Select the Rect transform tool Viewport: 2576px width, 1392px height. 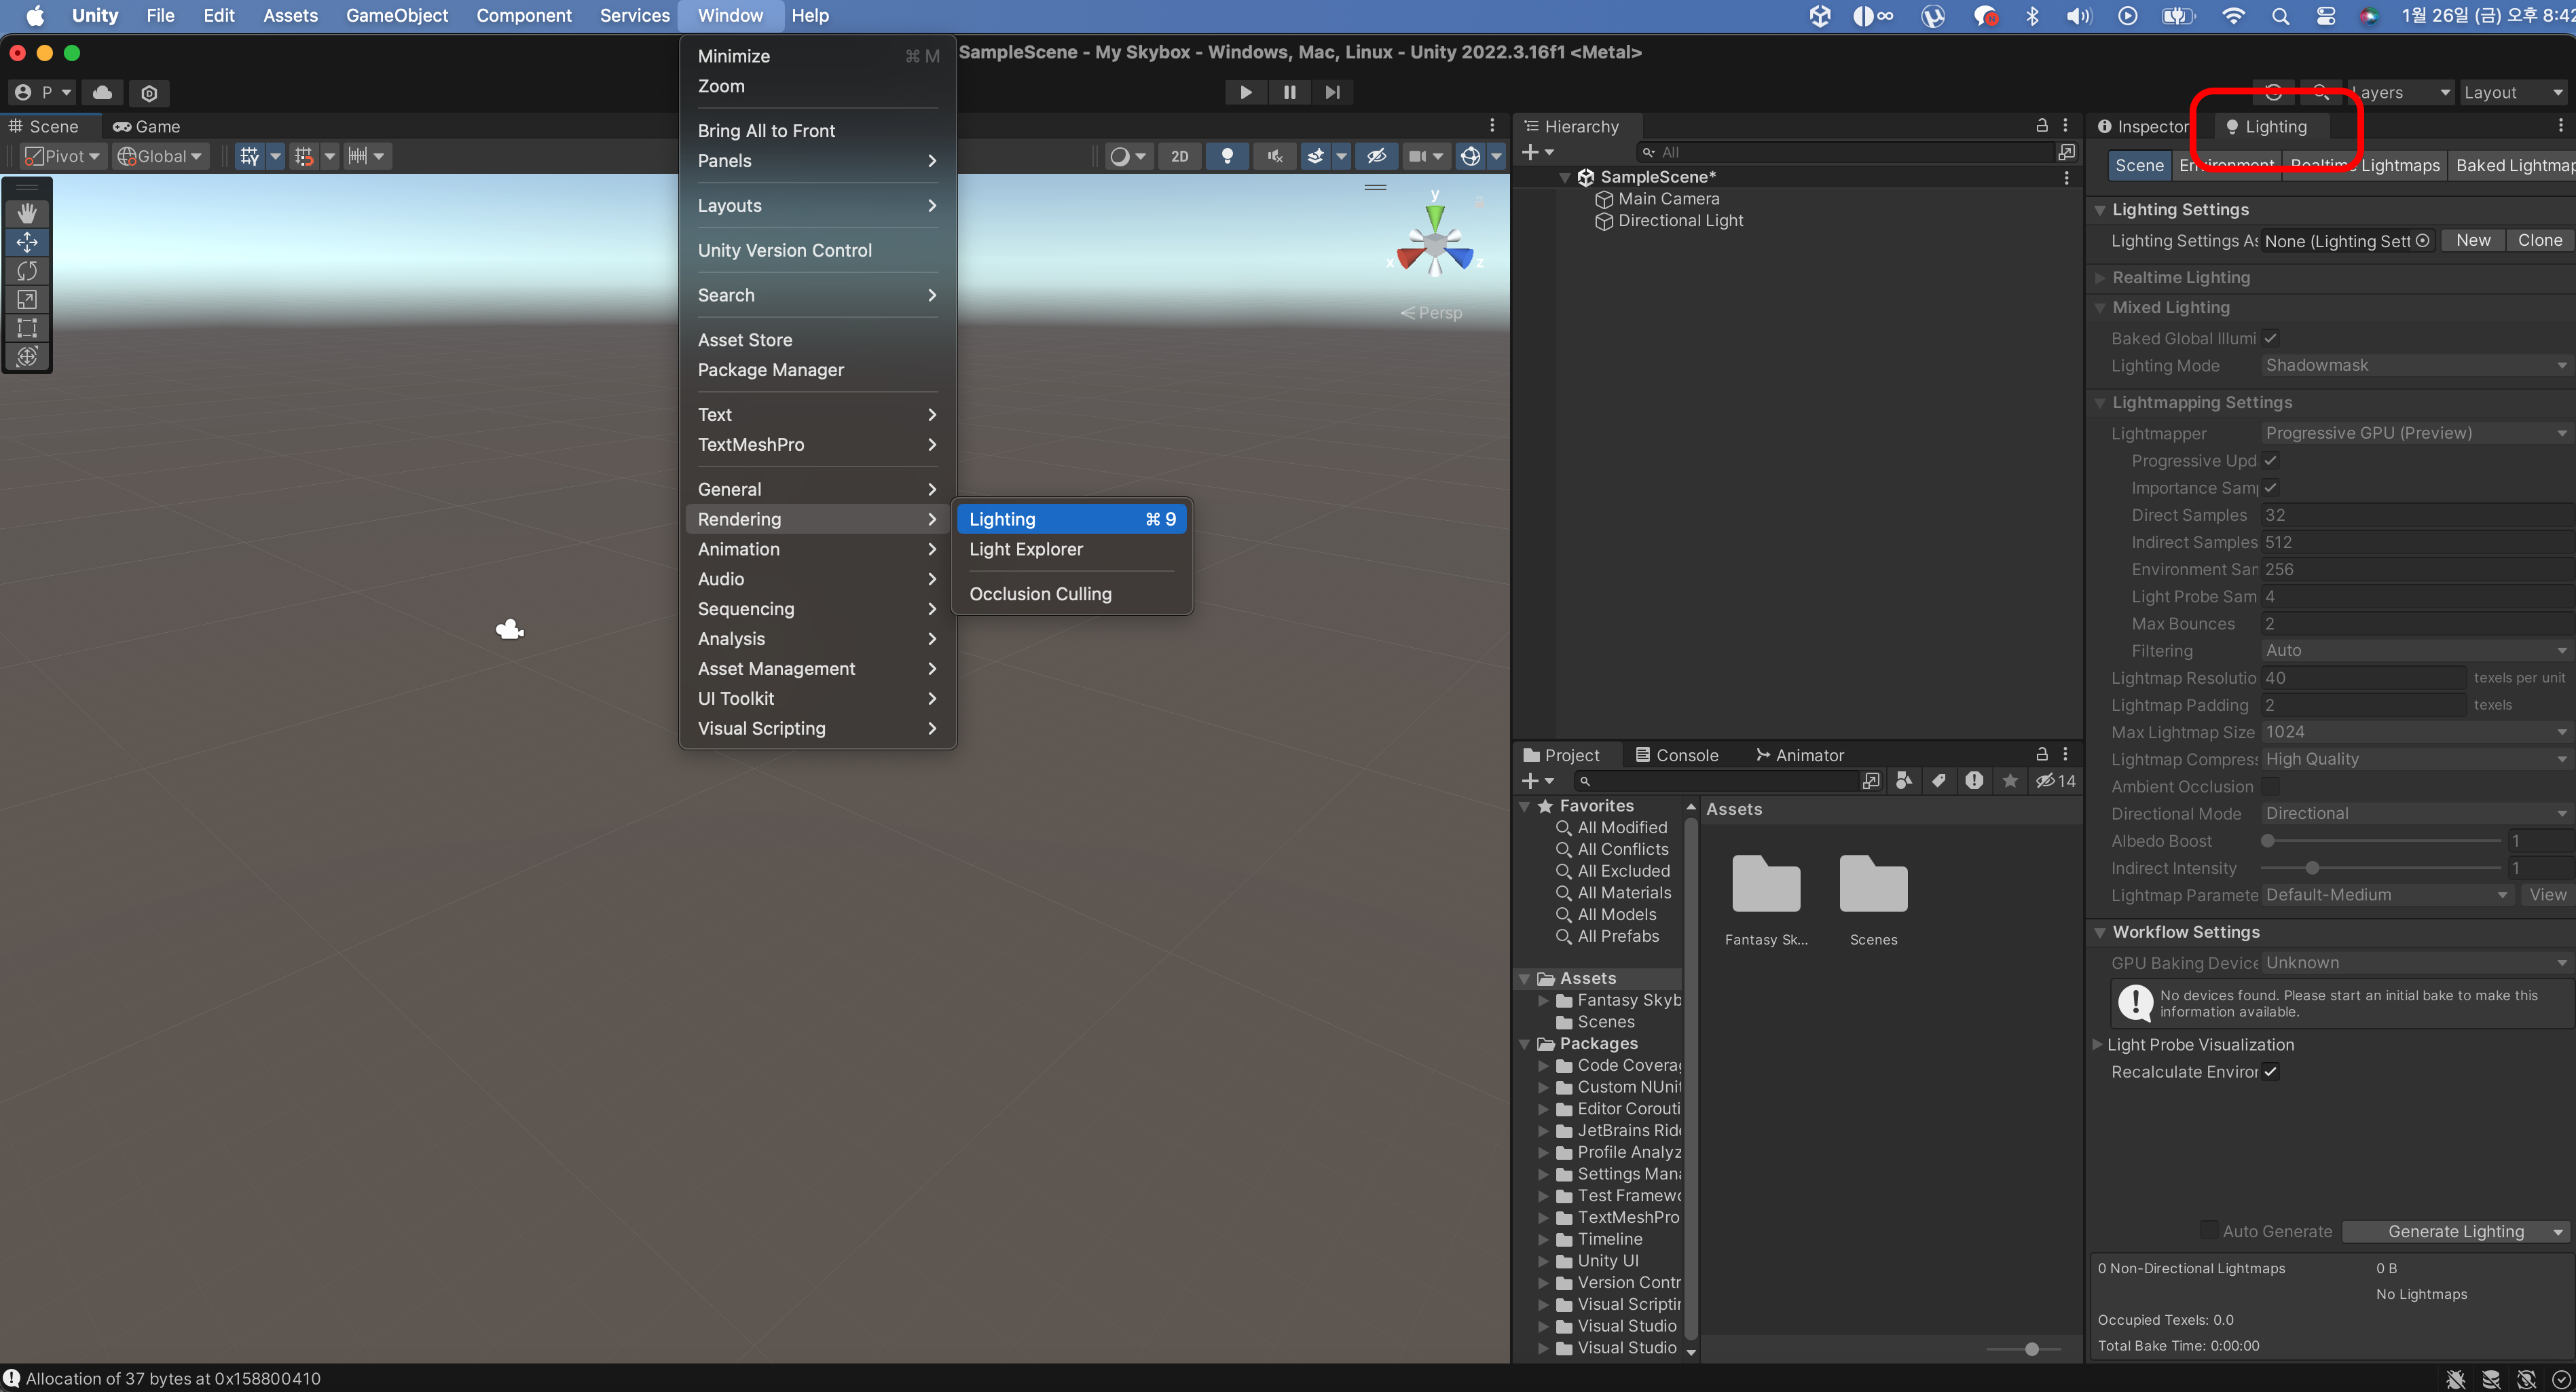click(27, 328)
